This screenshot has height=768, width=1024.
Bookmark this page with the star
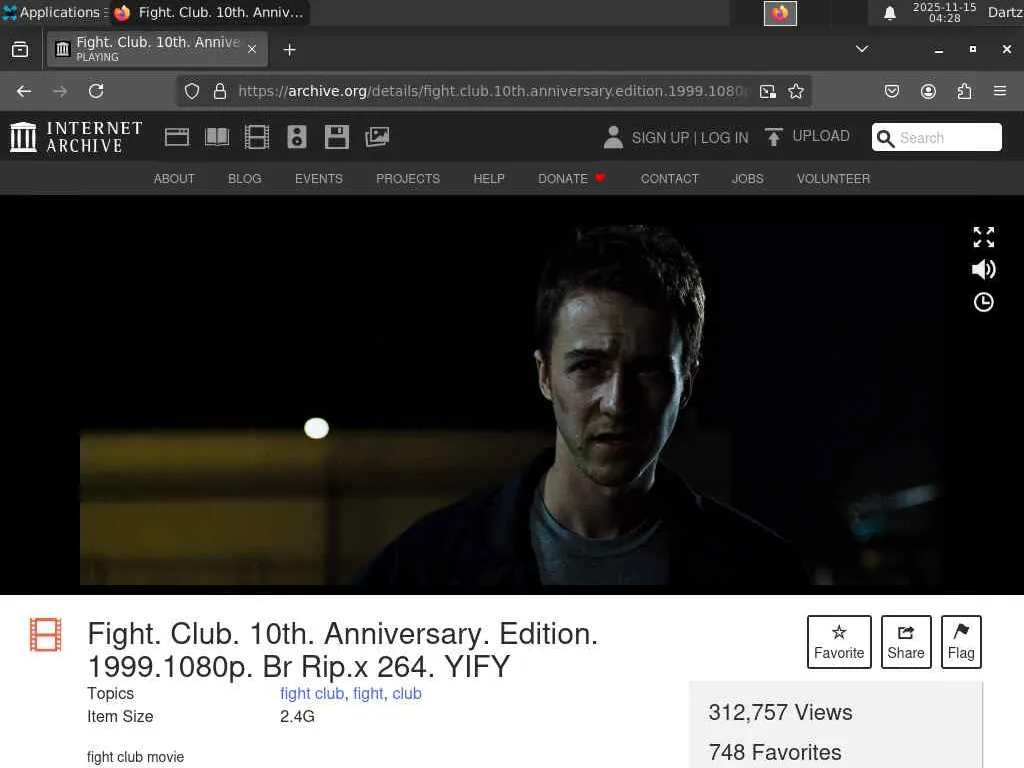click(795, 91)
